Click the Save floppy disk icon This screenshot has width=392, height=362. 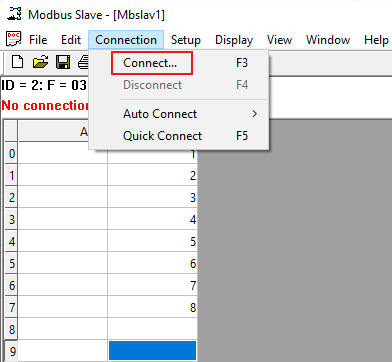[63, 62]
